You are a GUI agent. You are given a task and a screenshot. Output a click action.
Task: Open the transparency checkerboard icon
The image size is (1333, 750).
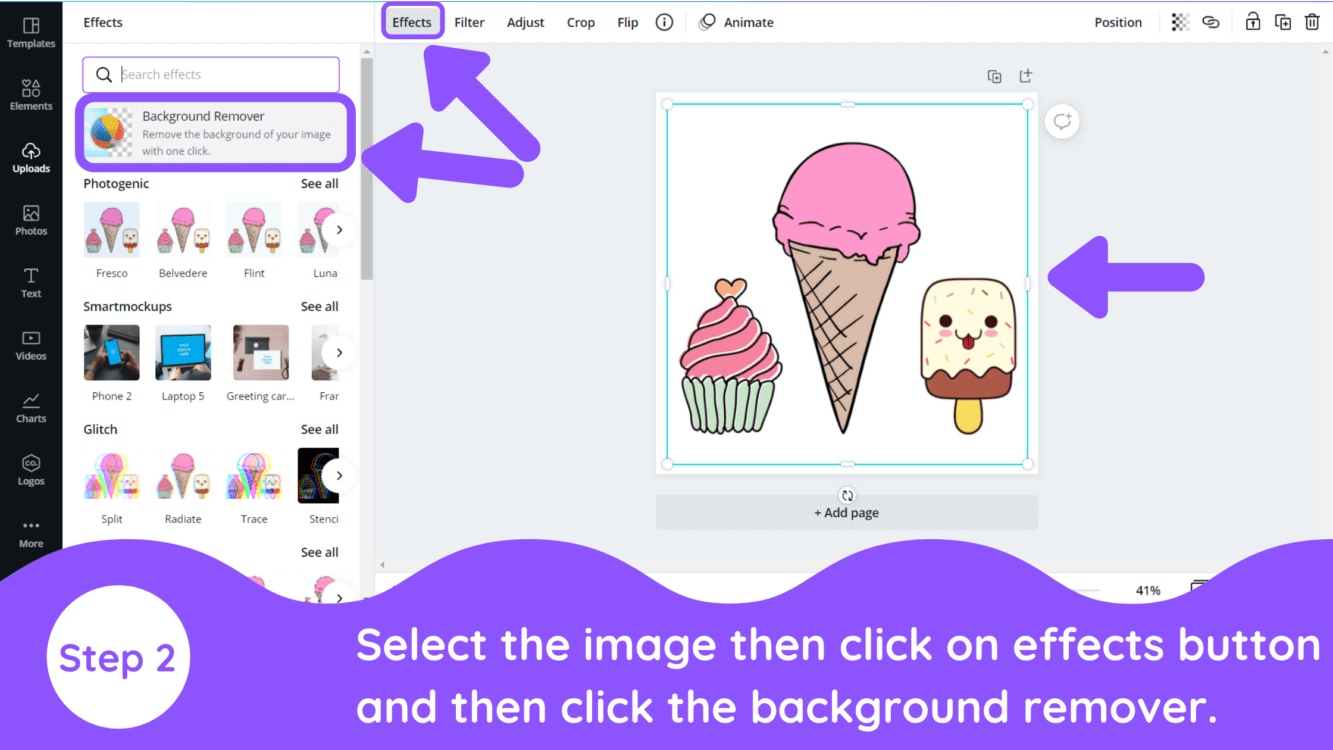pos(1180,22)
